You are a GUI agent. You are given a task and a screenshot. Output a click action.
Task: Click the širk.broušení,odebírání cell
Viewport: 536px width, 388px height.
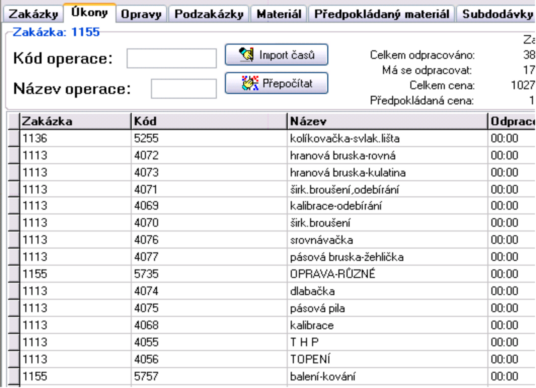[387, 189]
